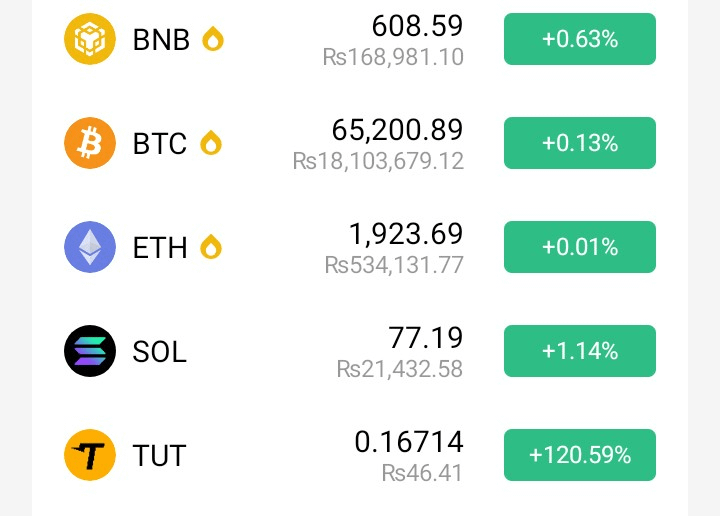Tap the Solana logo icon
Viewport: 720px width, 516px height.
coord(90,351)
